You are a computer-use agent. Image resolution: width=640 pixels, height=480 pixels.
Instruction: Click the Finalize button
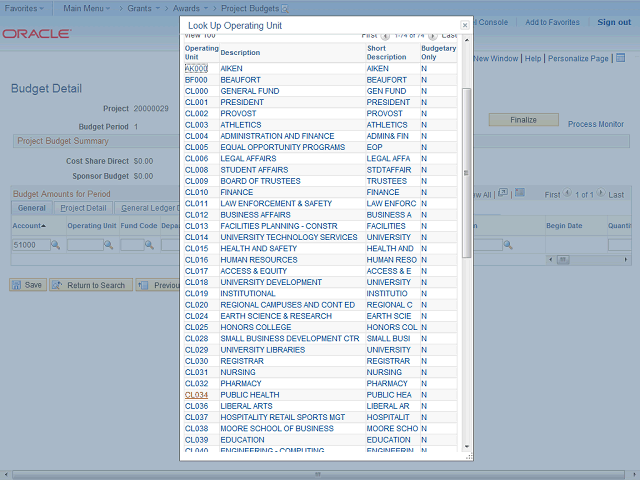pyautogui.click(x=524, y=120)
